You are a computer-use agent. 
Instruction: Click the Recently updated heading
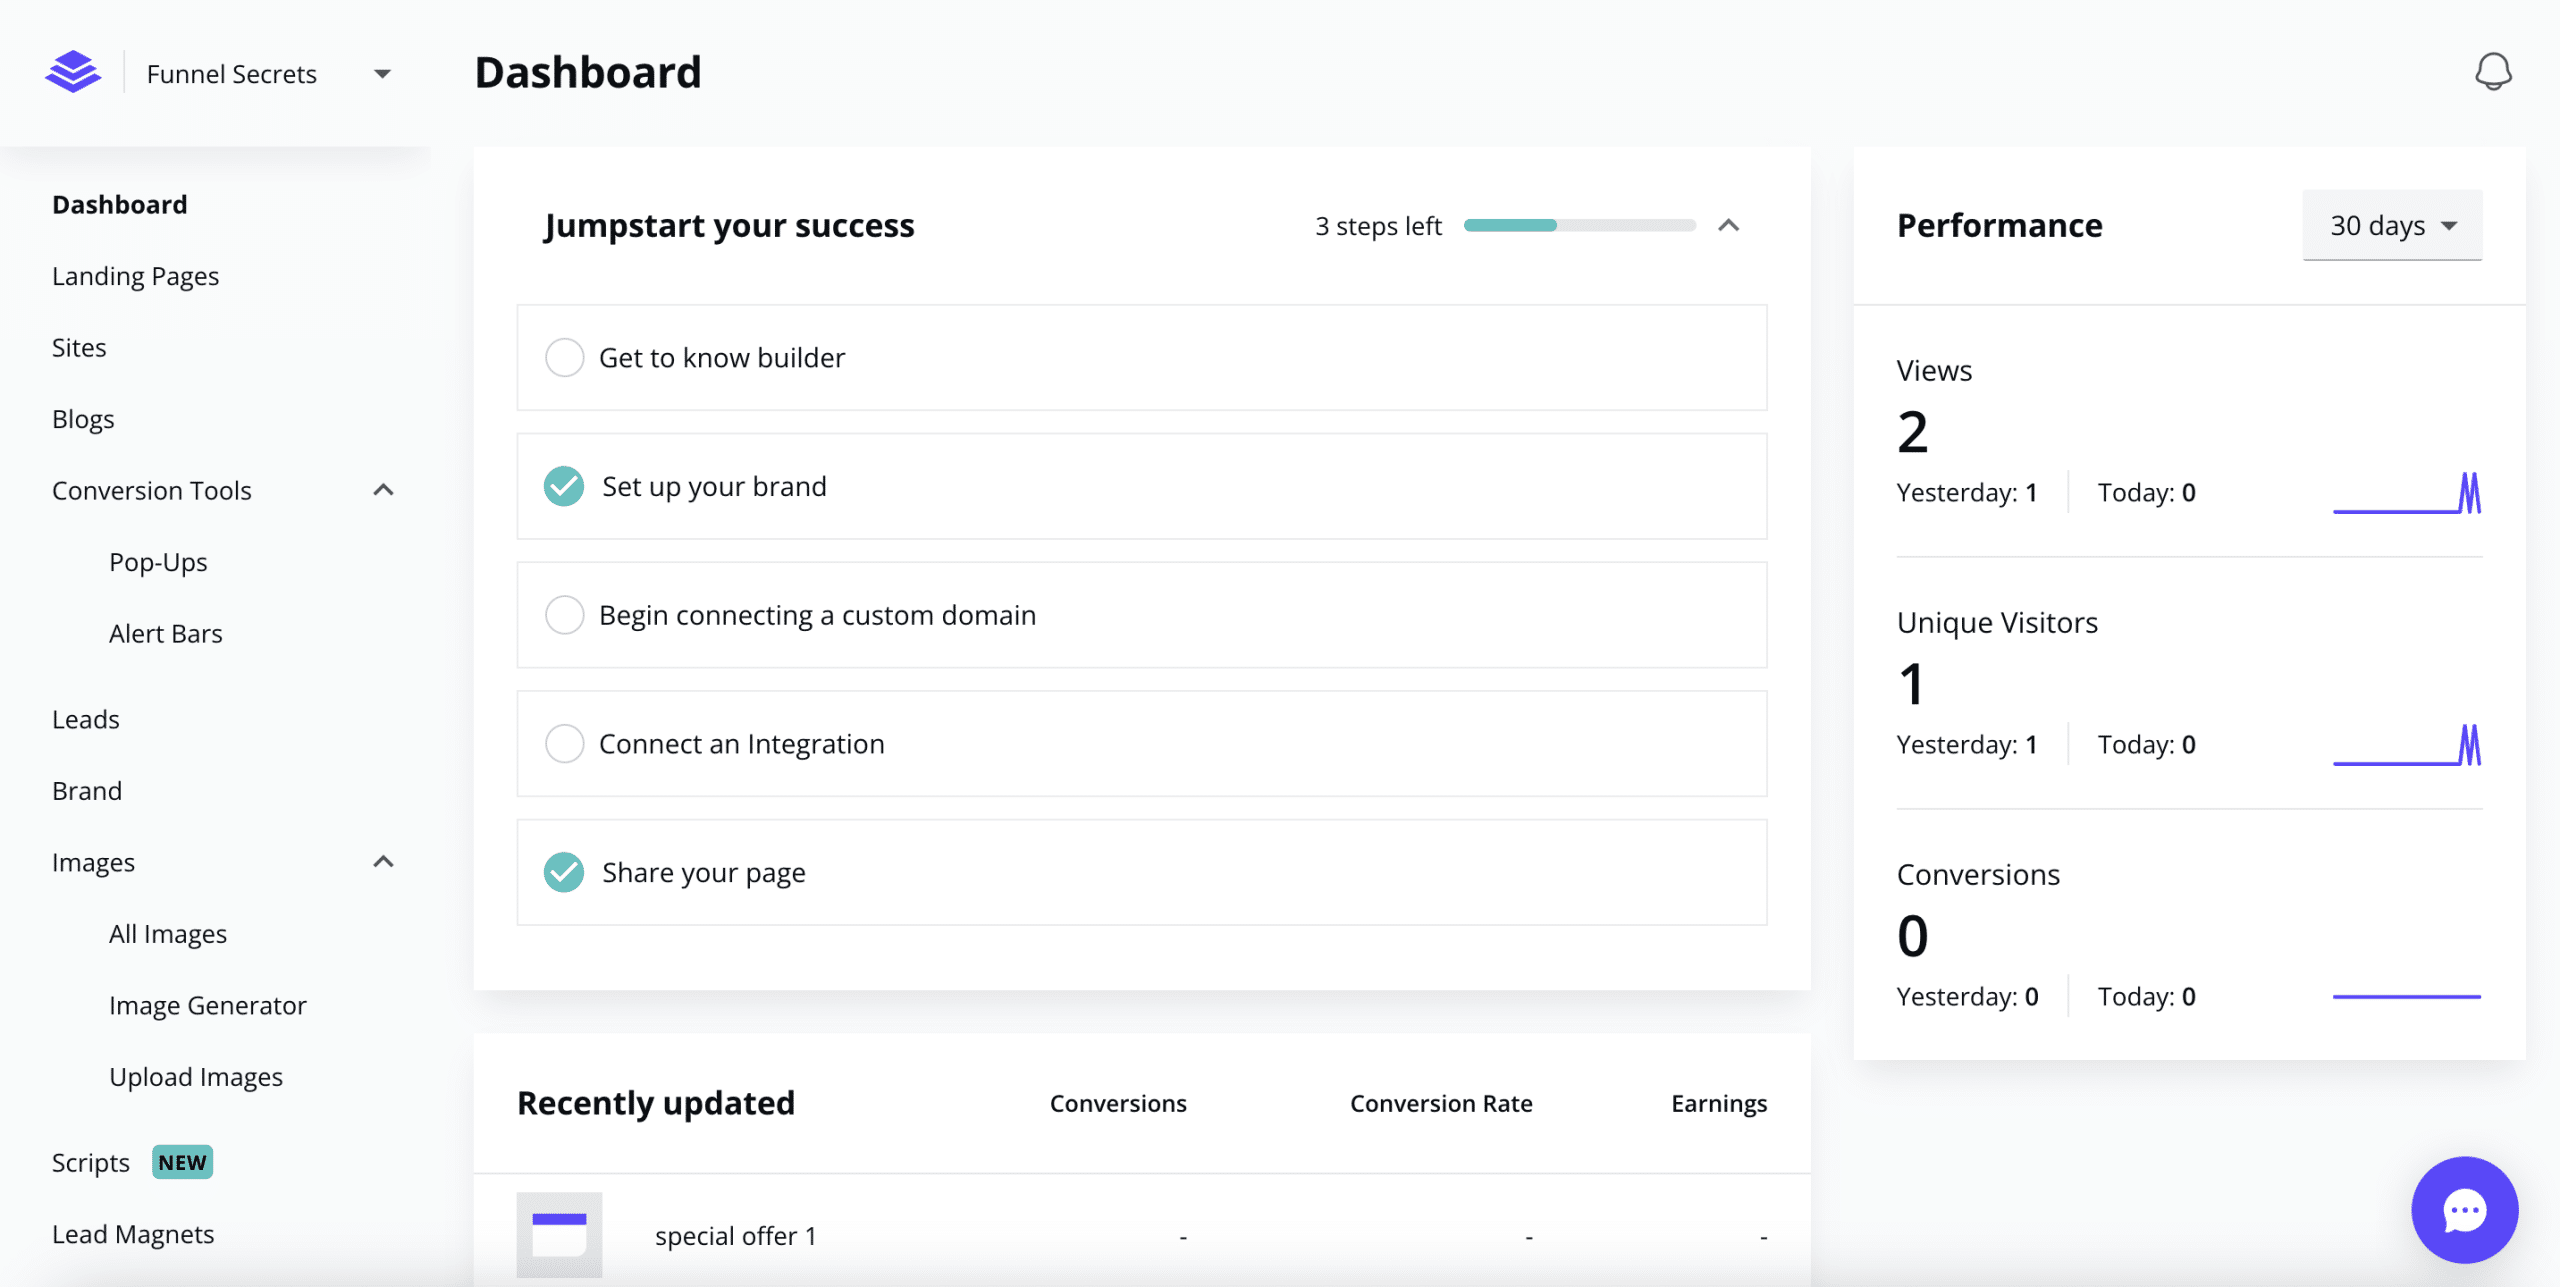656,1103
